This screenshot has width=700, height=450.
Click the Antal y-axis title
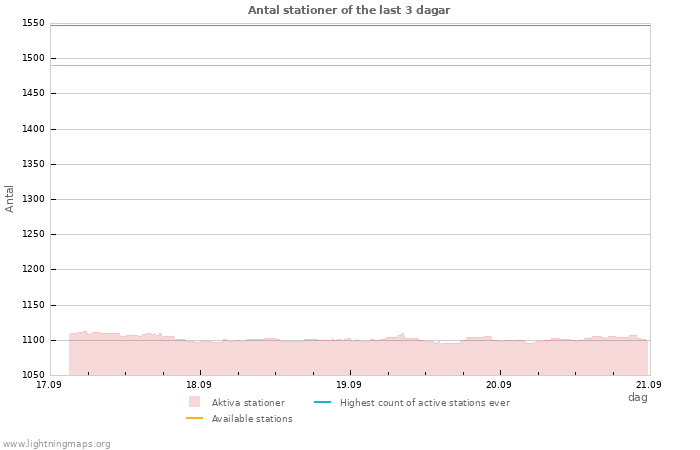point(9,199)
